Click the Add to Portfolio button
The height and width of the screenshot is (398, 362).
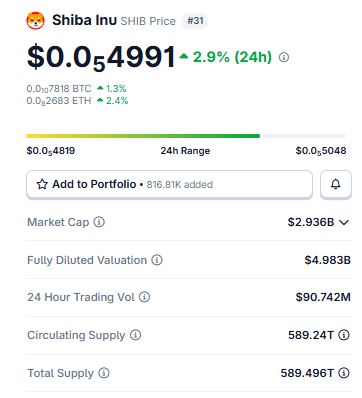tap(169, 184)
